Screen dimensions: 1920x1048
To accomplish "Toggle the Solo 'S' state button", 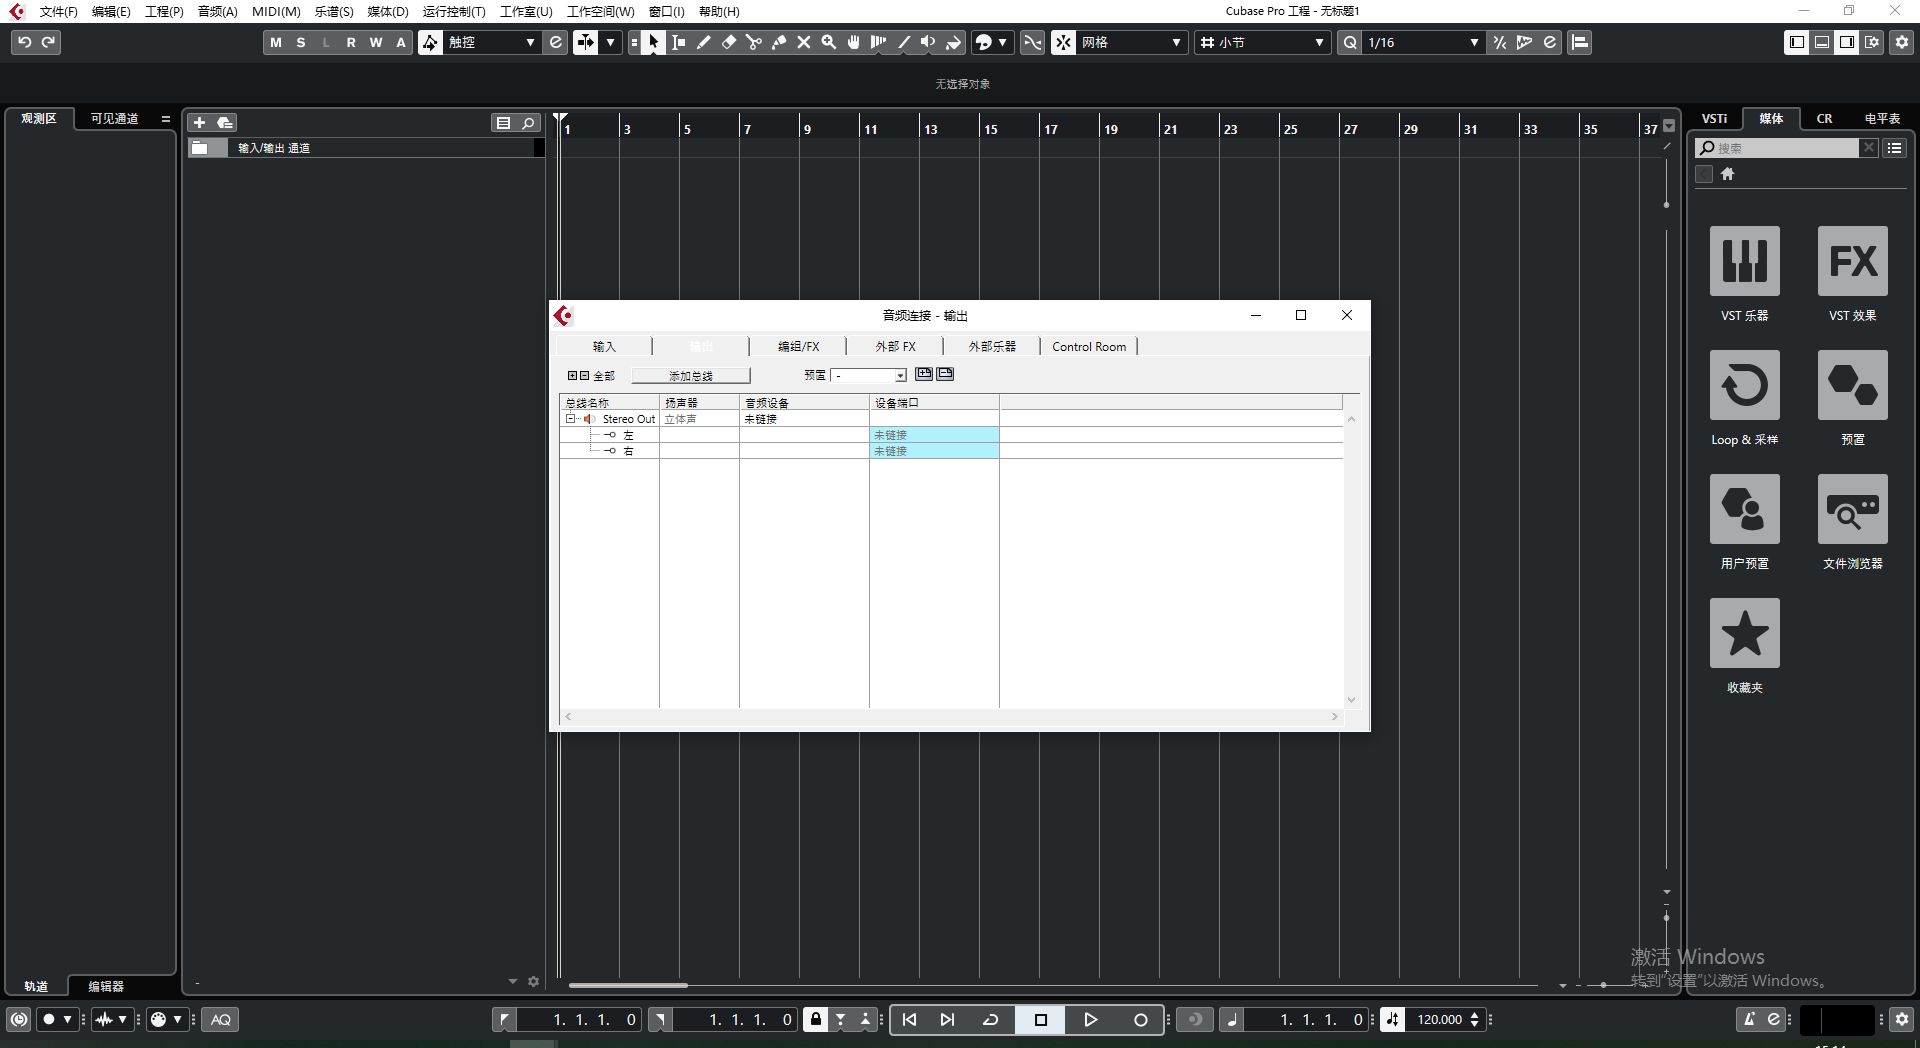I will point(301,42).
